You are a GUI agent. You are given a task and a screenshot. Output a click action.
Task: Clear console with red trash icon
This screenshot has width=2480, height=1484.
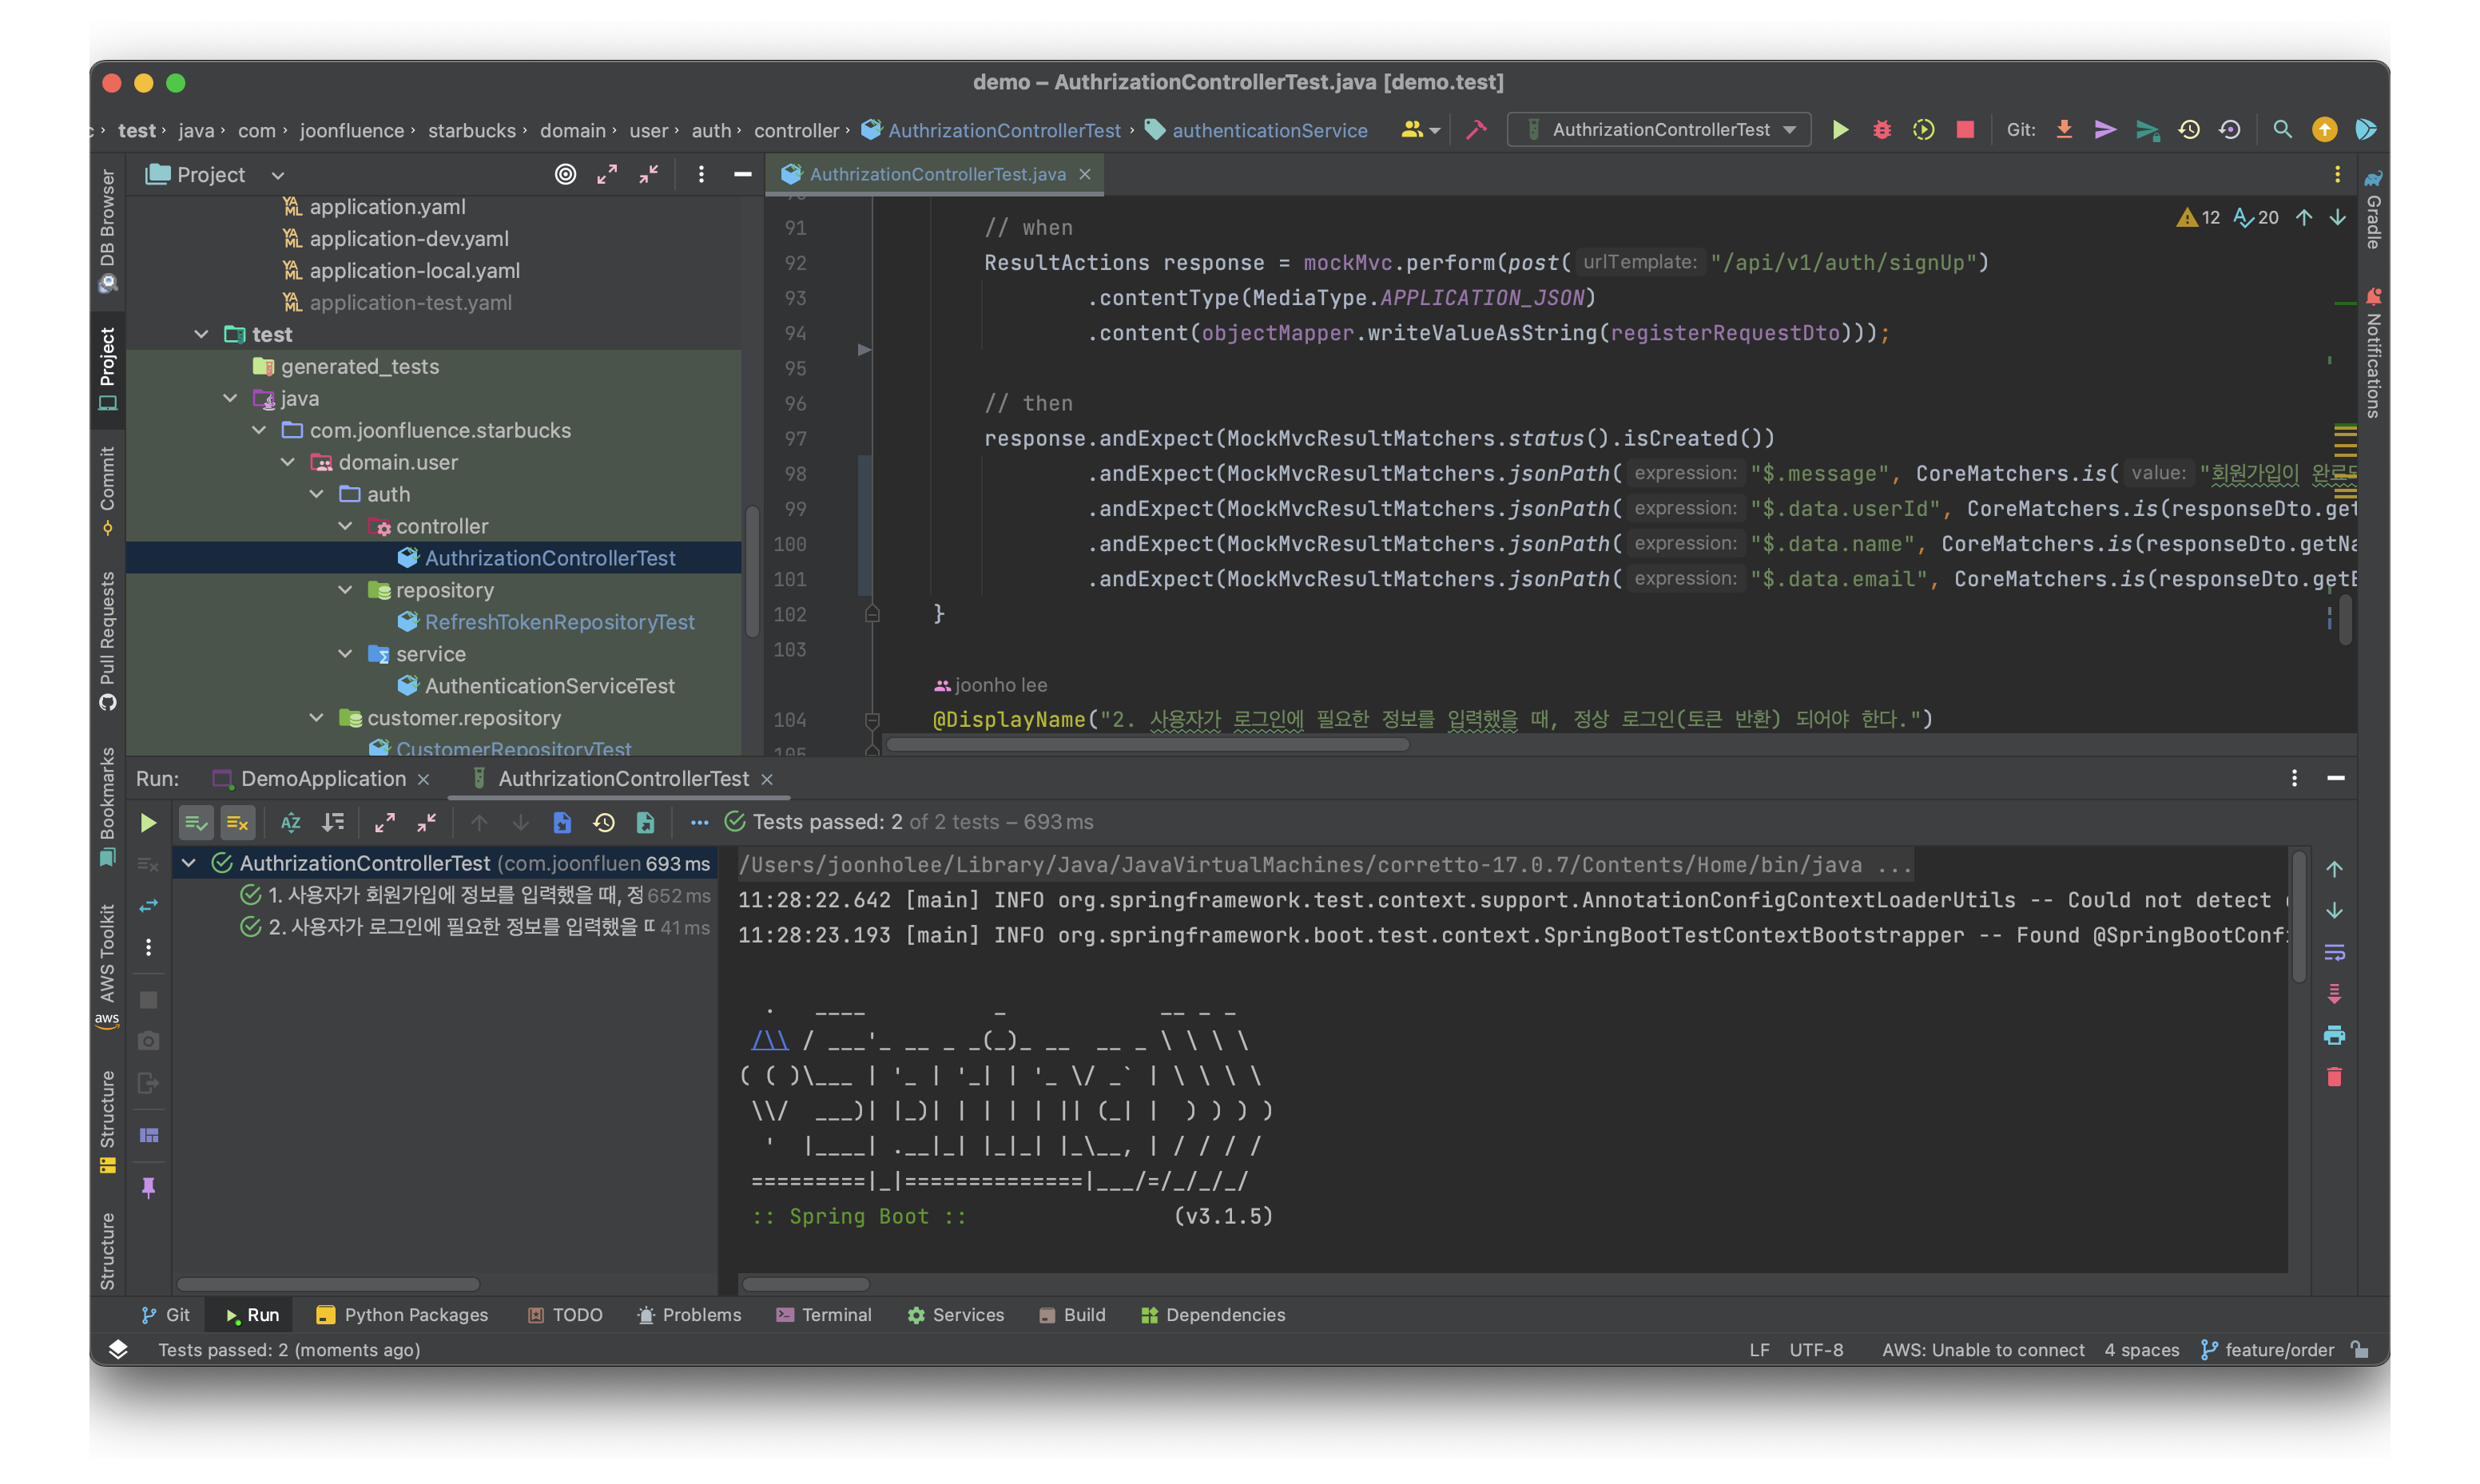(x=2334, y=1077)
